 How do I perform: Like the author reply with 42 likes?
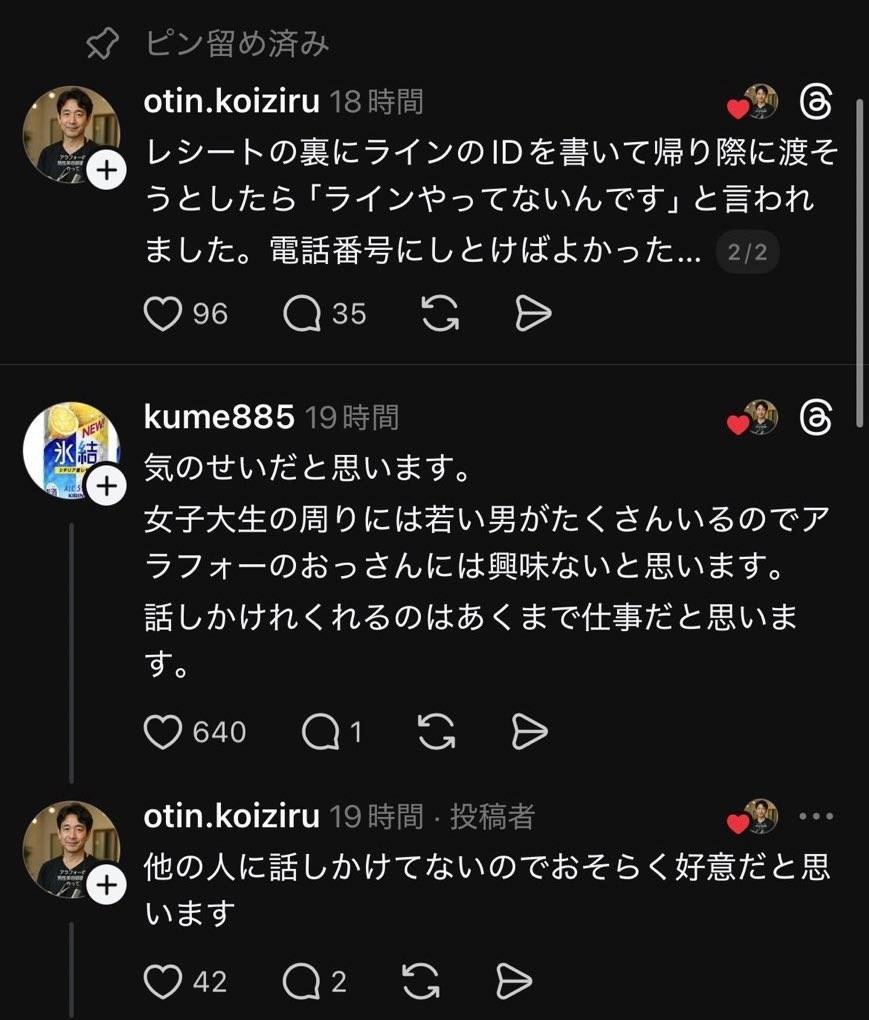162,982
